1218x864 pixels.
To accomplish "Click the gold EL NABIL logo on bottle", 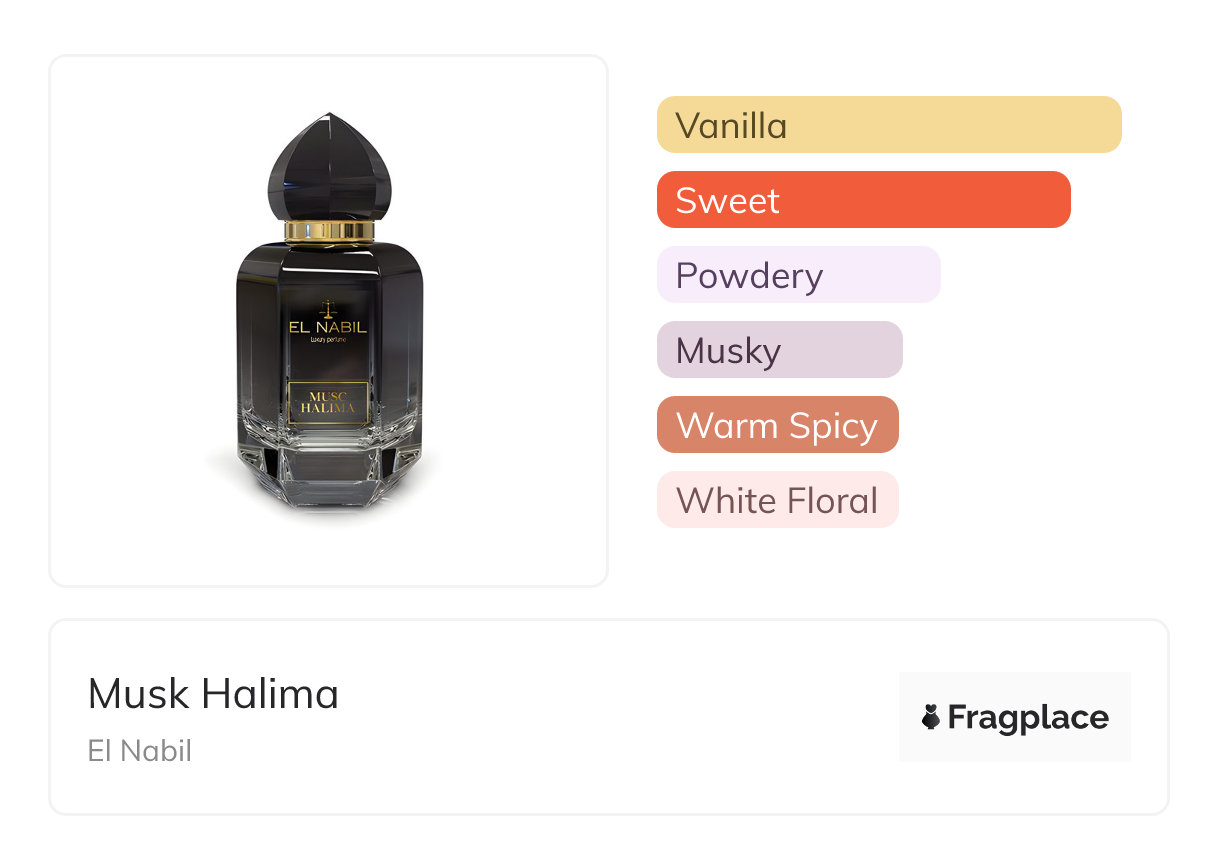I will 329,327.
